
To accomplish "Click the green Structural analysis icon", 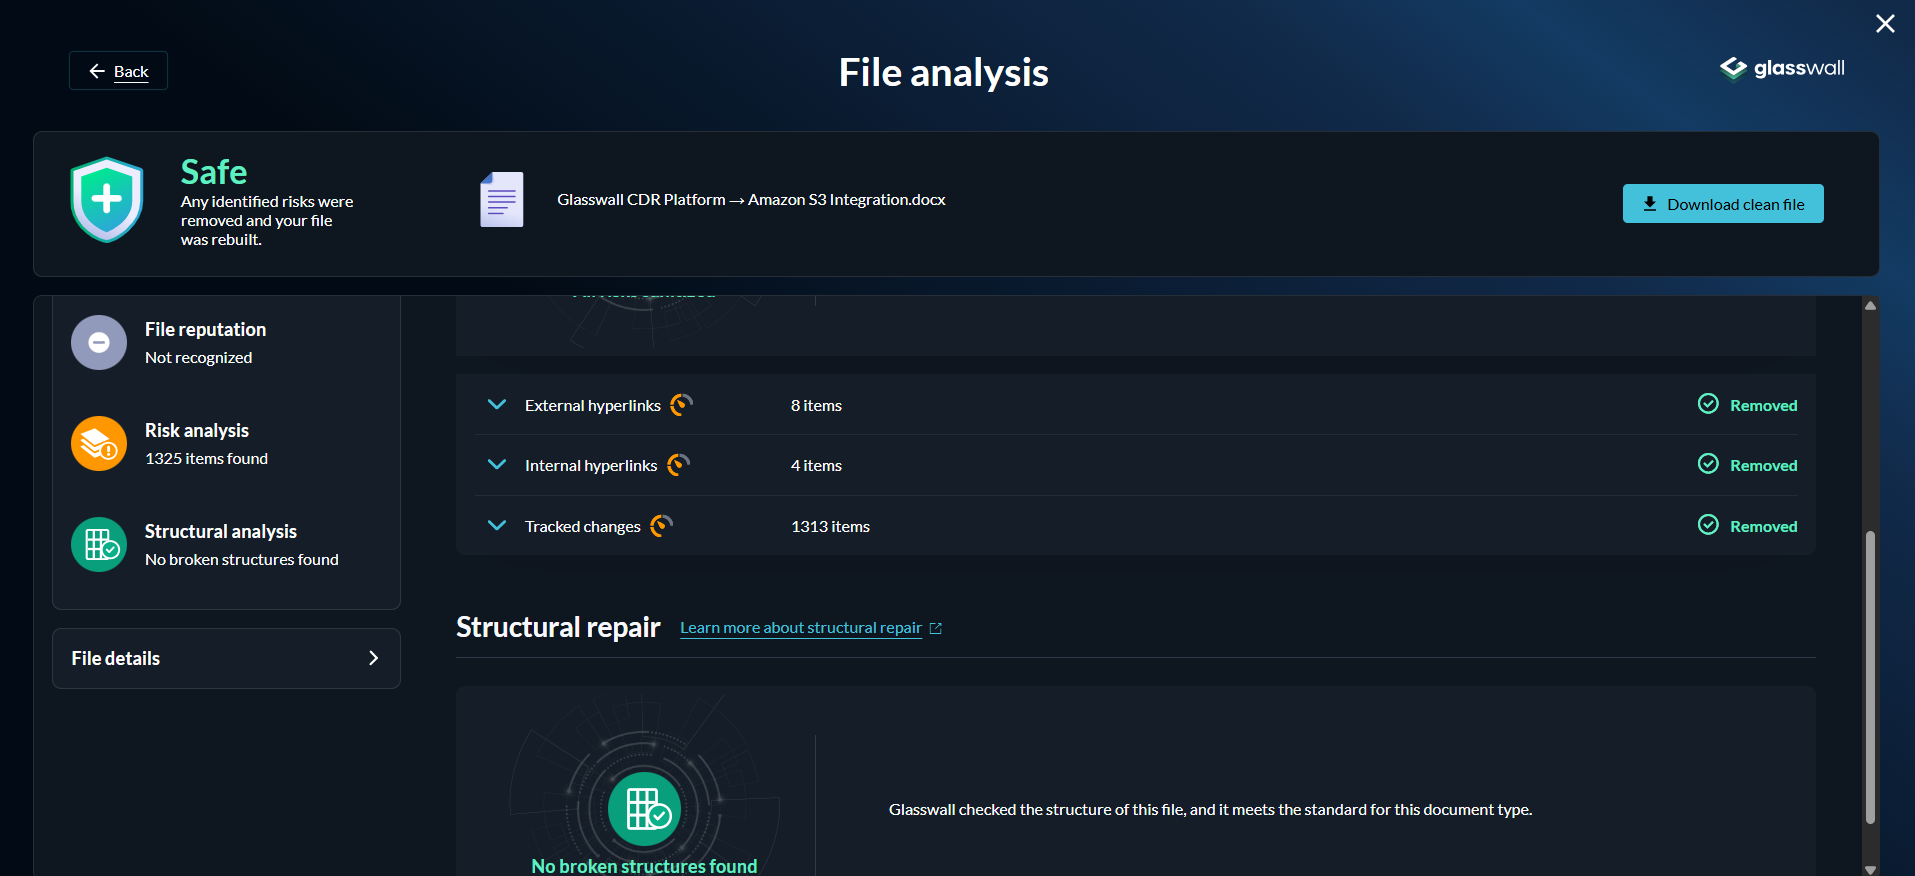I will [99, 545].
